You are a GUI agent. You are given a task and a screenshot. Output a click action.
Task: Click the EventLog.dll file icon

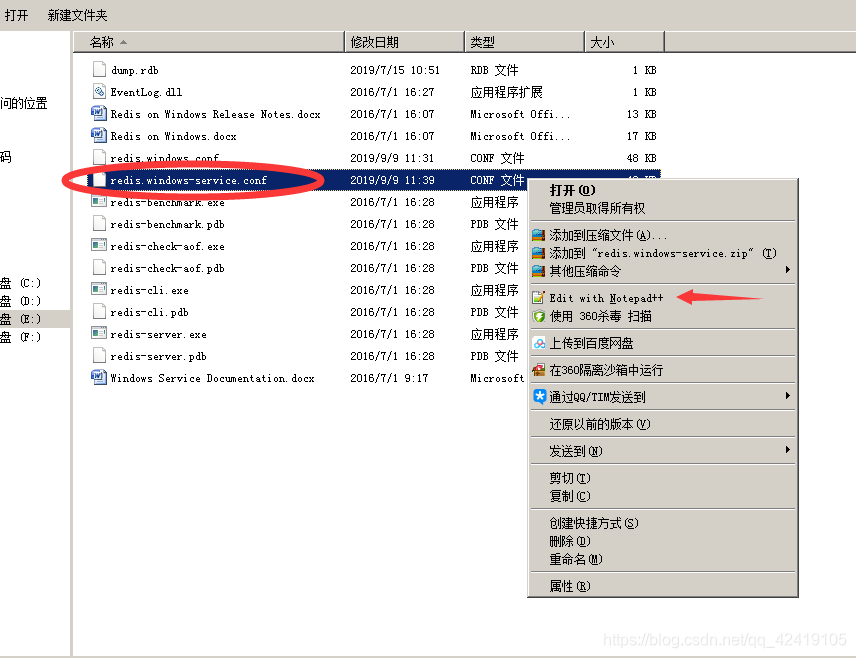click(x=99, y=91)
